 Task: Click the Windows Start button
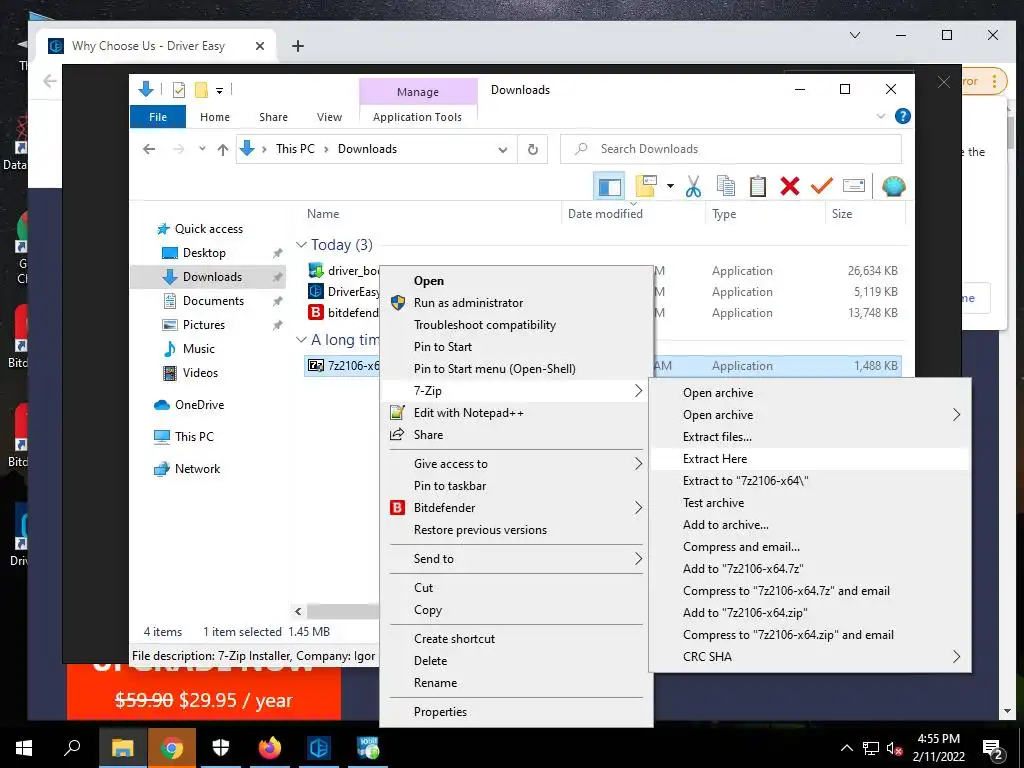tap(24, 748)
